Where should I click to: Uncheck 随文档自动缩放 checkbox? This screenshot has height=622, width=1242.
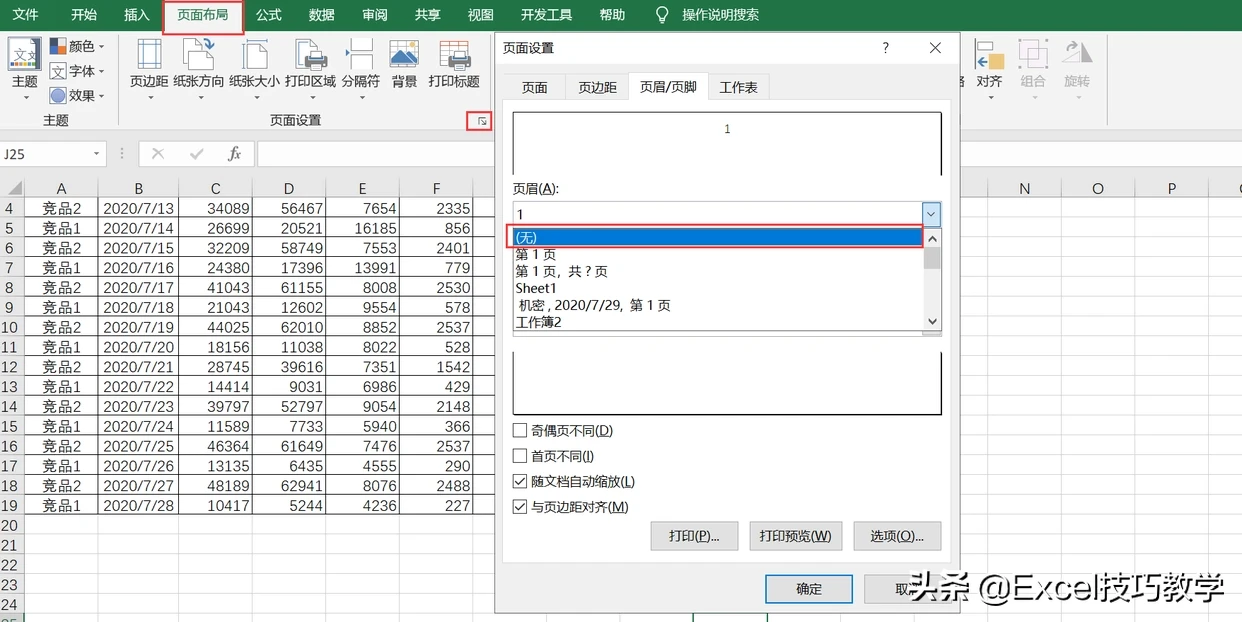[x=520, y=482]
